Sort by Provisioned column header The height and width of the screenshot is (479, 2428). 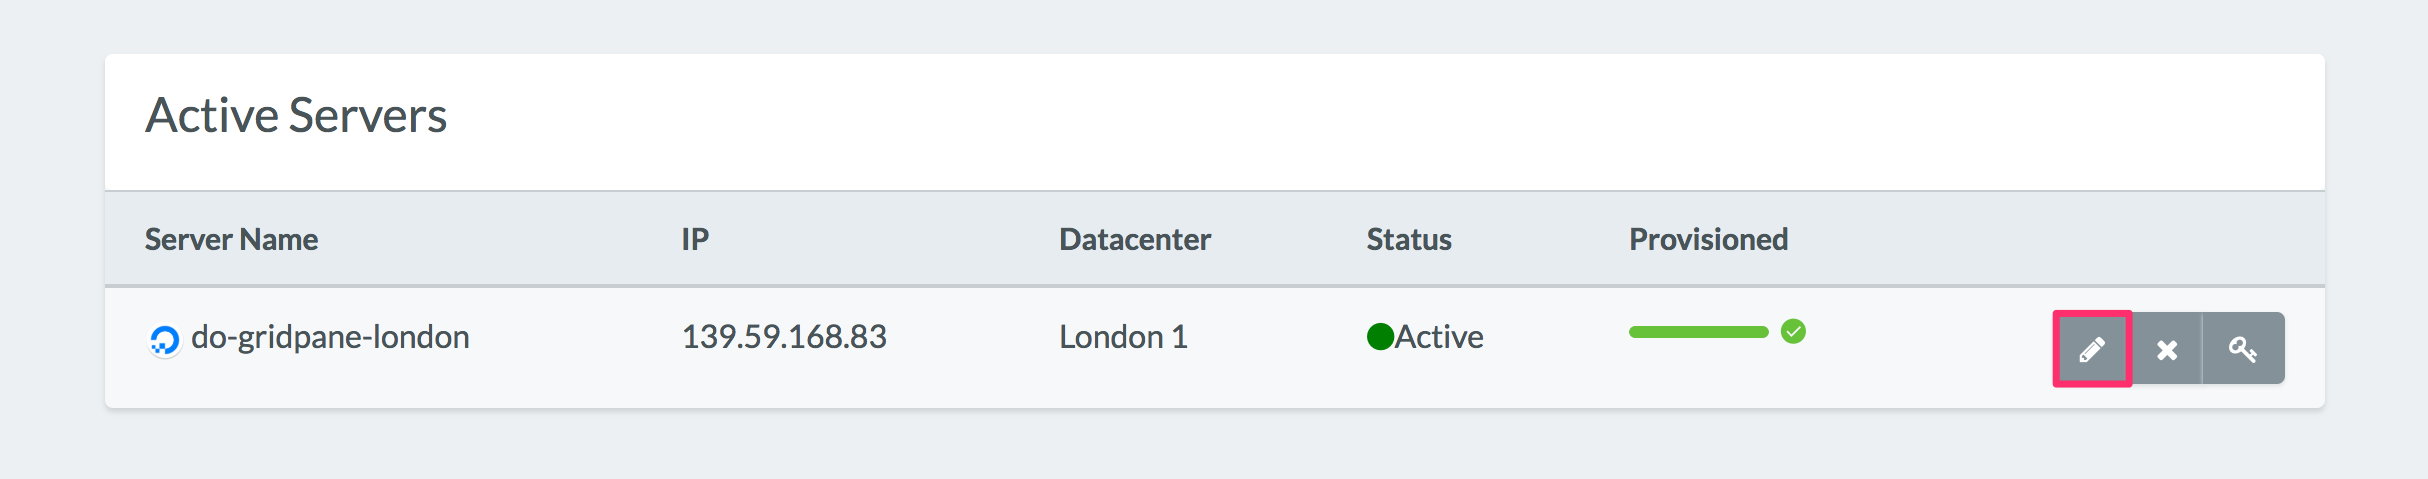click(x=1708, y=239)
